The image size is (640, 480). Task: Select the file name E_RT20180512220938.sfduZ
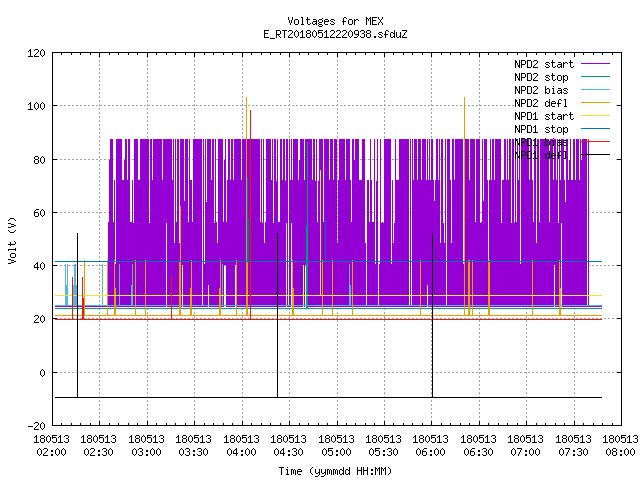pyautogui.click(x=335, y=34)
